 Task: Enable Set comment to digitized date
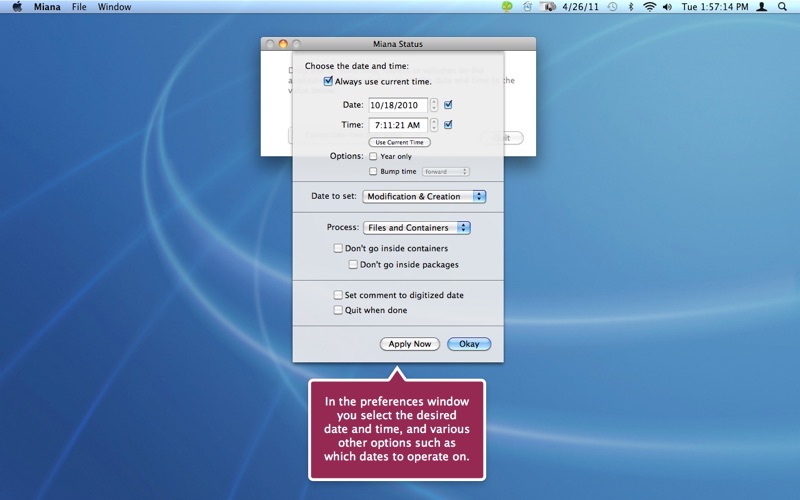(x=338, y=295)
